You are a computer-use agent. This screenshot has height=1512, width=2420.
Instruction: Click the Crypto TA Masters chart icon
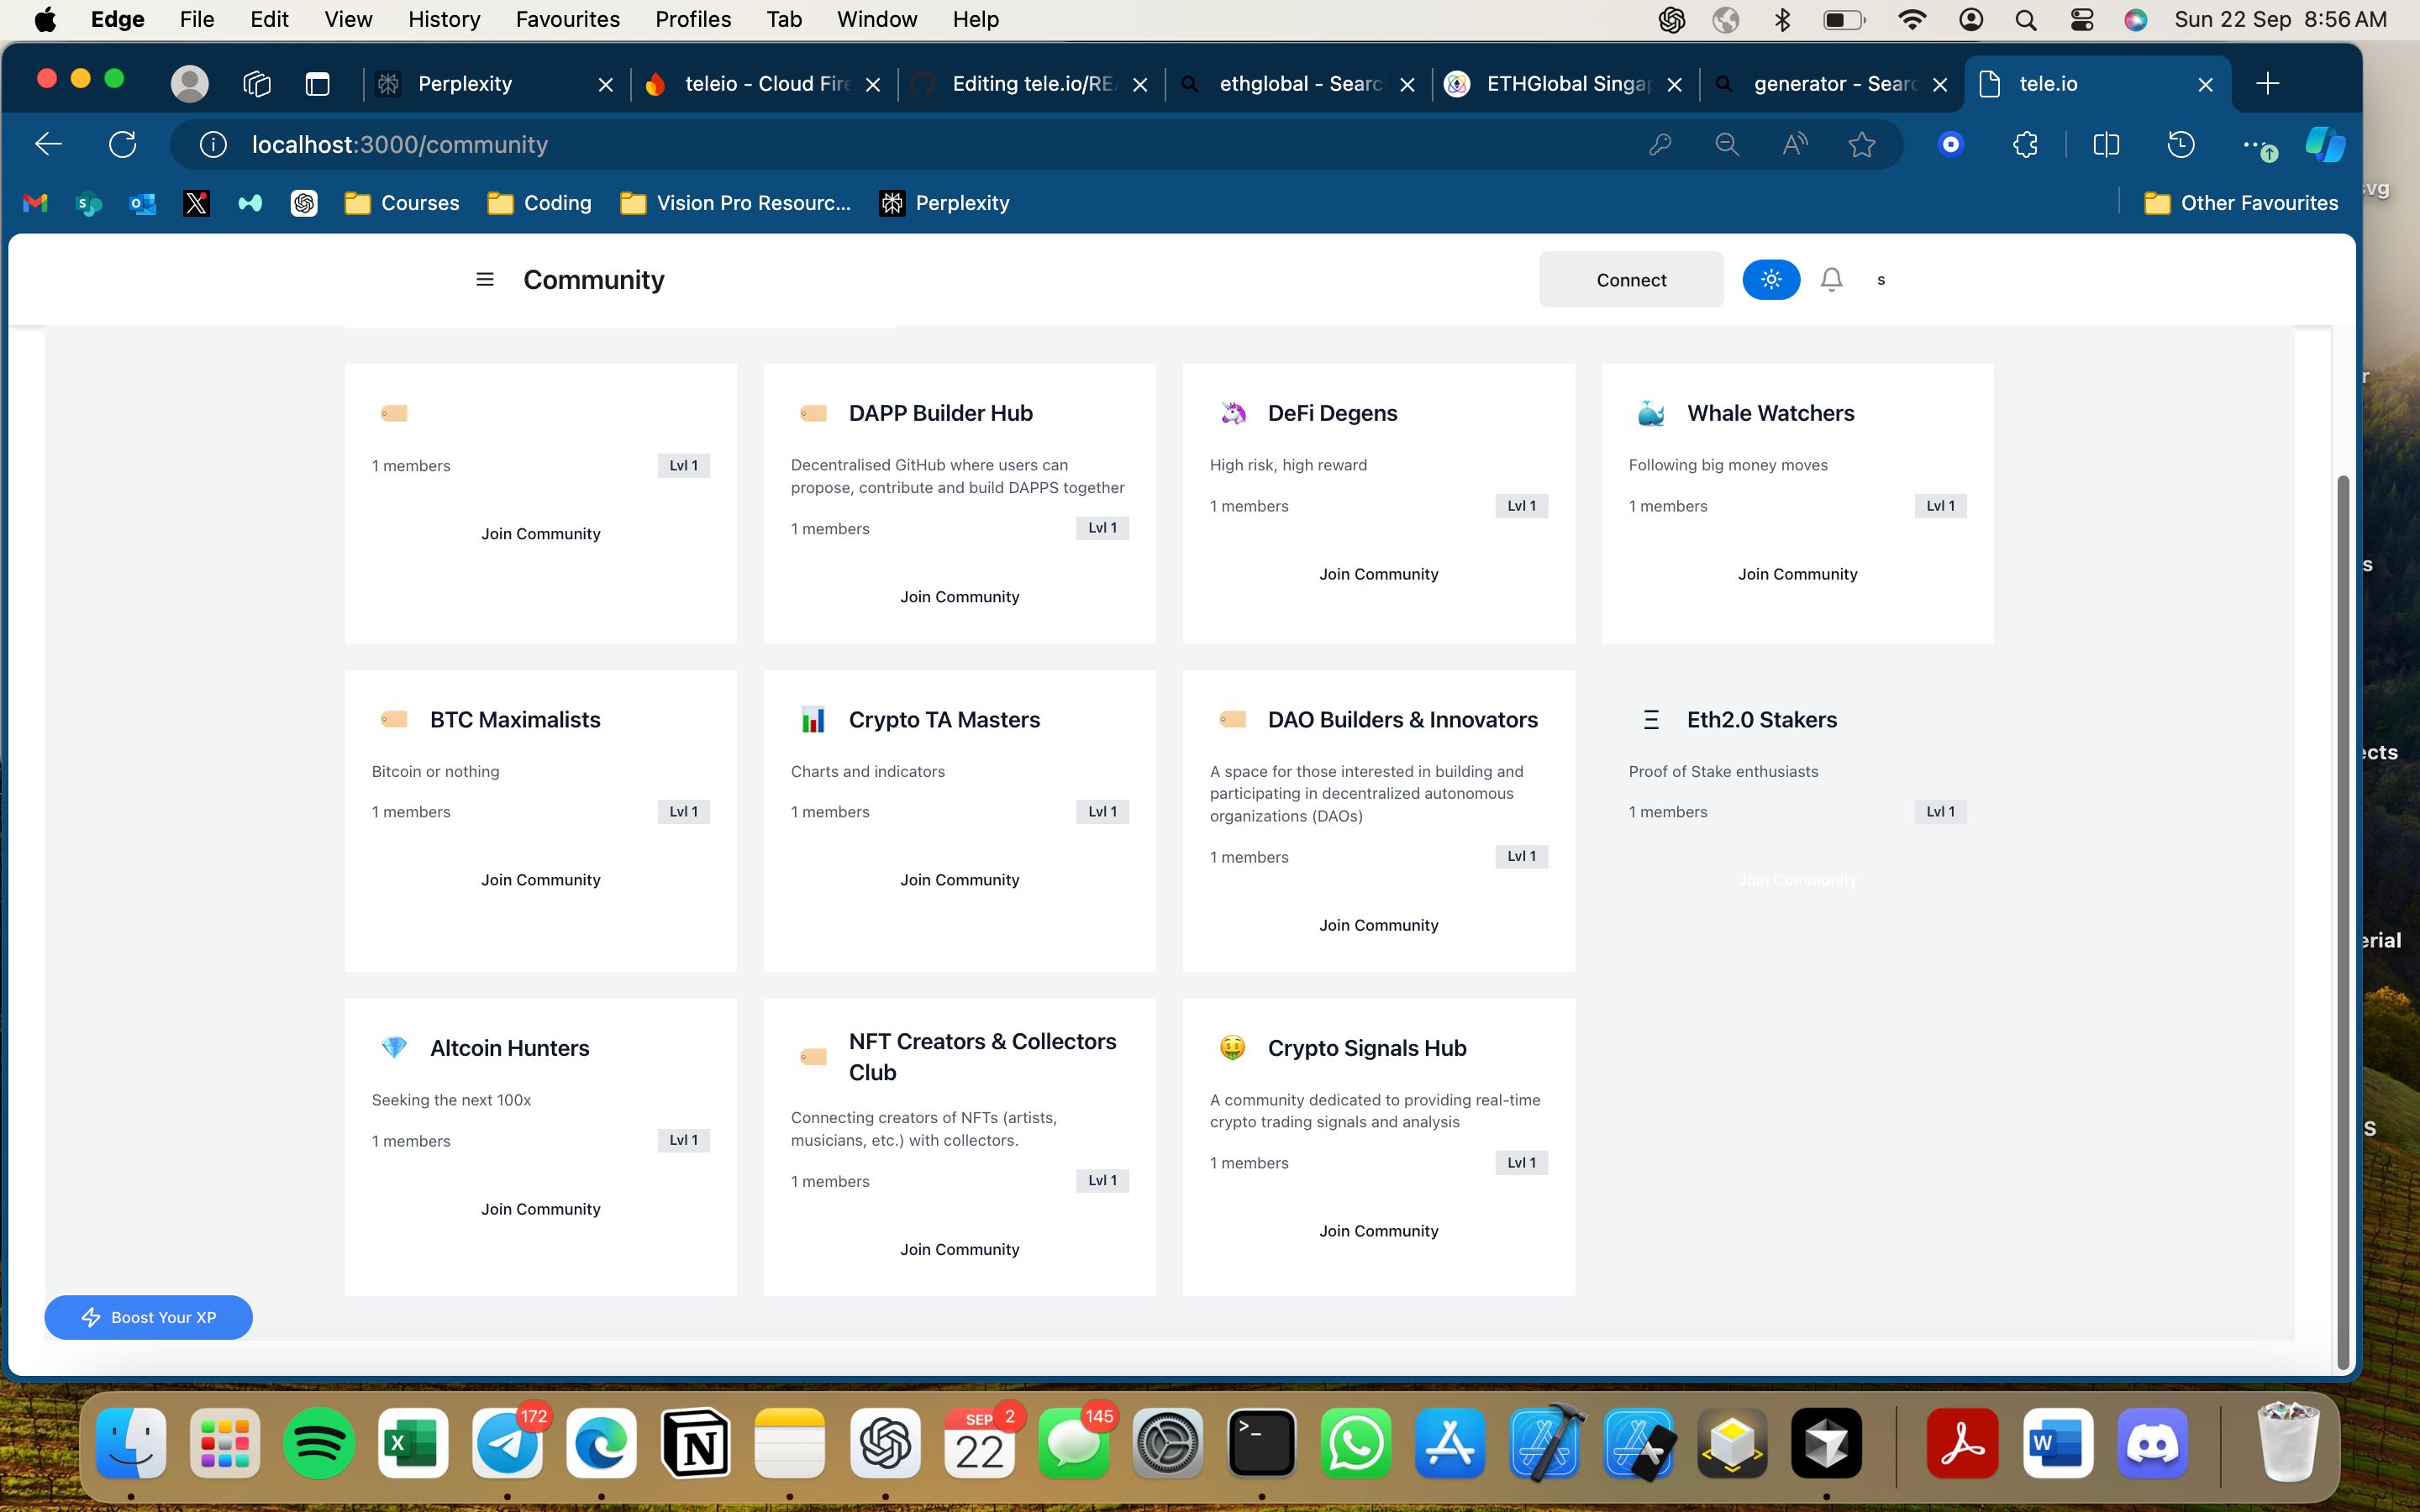click(x=813, y=719)
